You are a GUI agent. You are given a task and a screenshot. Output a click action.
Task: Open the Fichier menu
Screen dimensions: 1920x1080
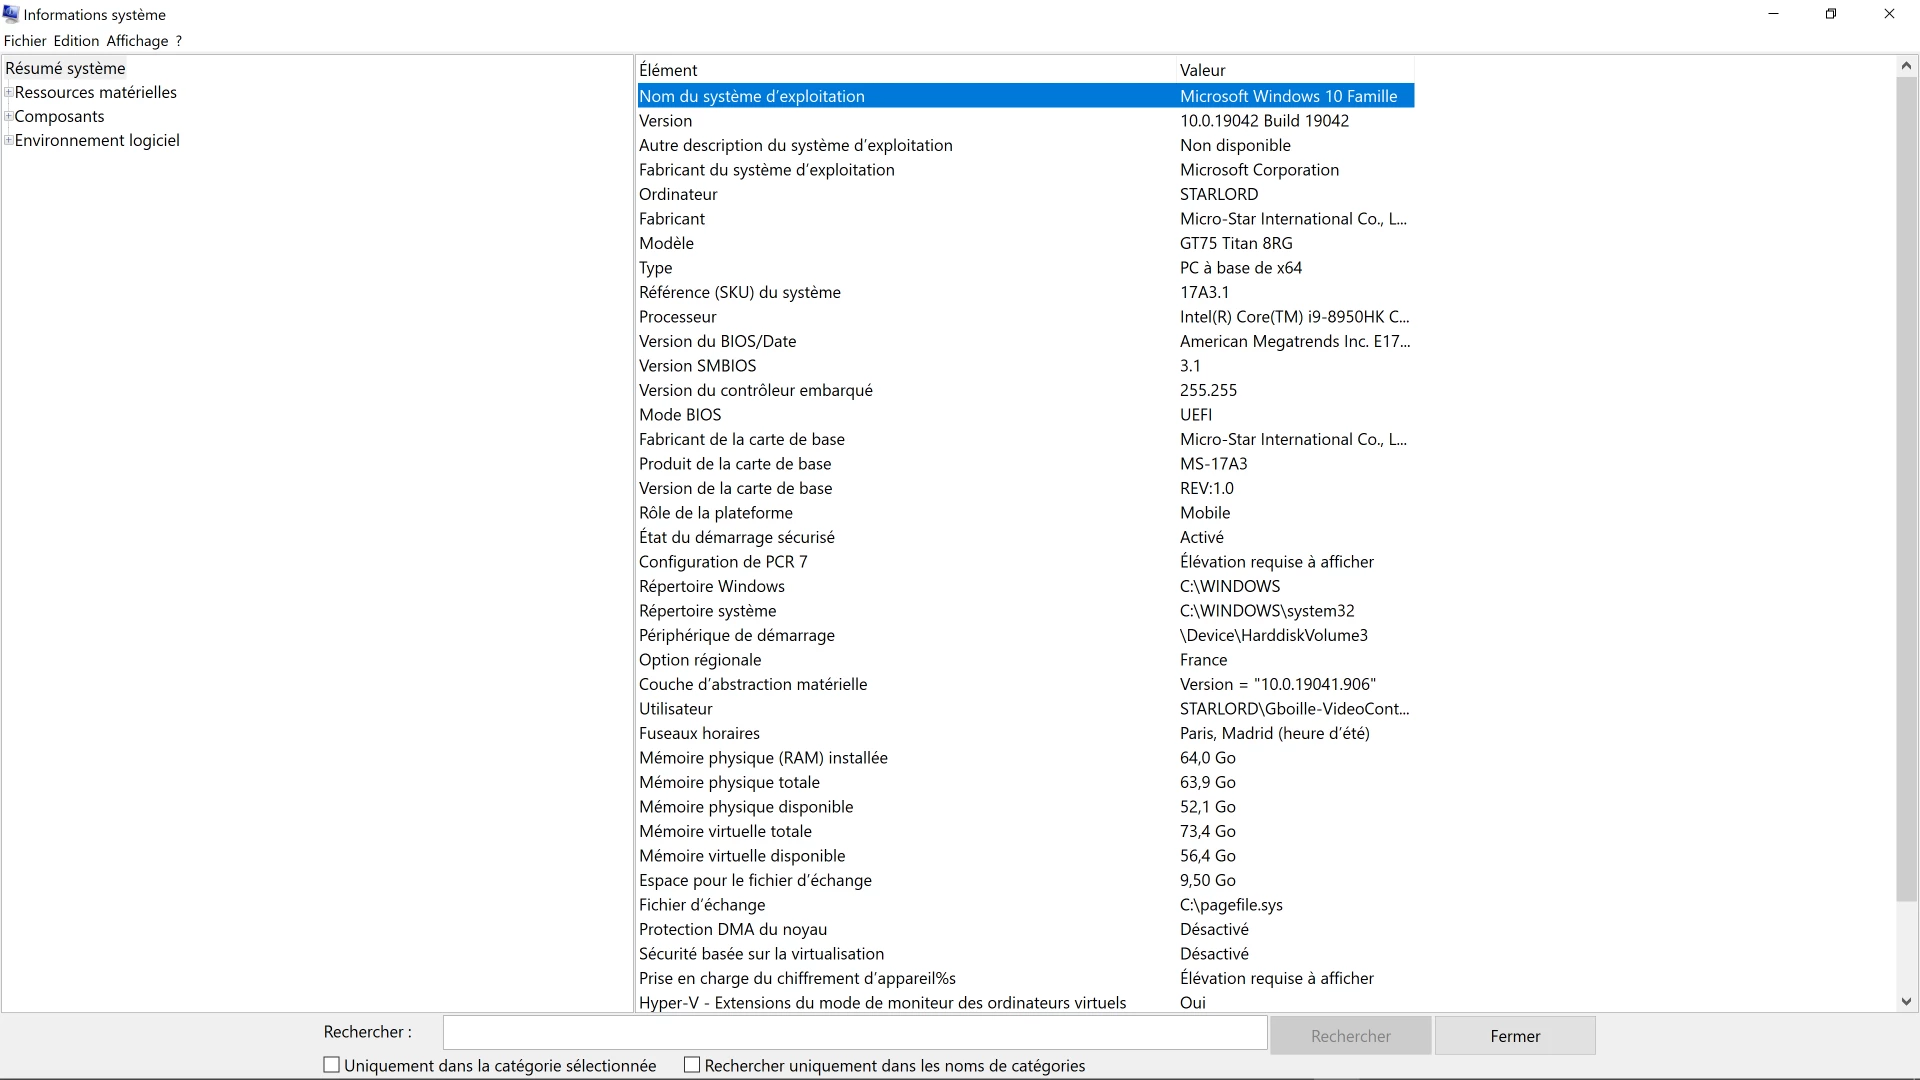pyautogui.click(x=25, y=41)
